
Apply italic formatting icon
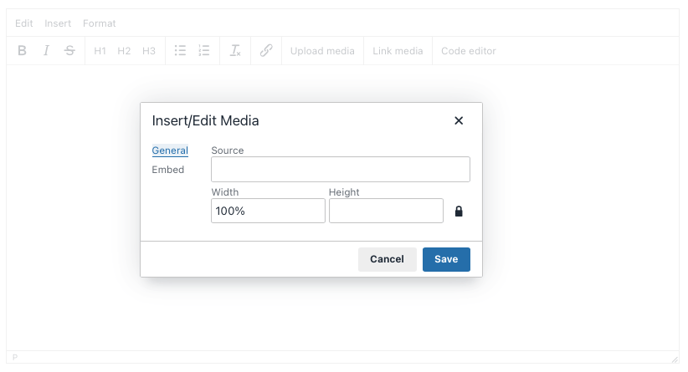click(46, 51)
